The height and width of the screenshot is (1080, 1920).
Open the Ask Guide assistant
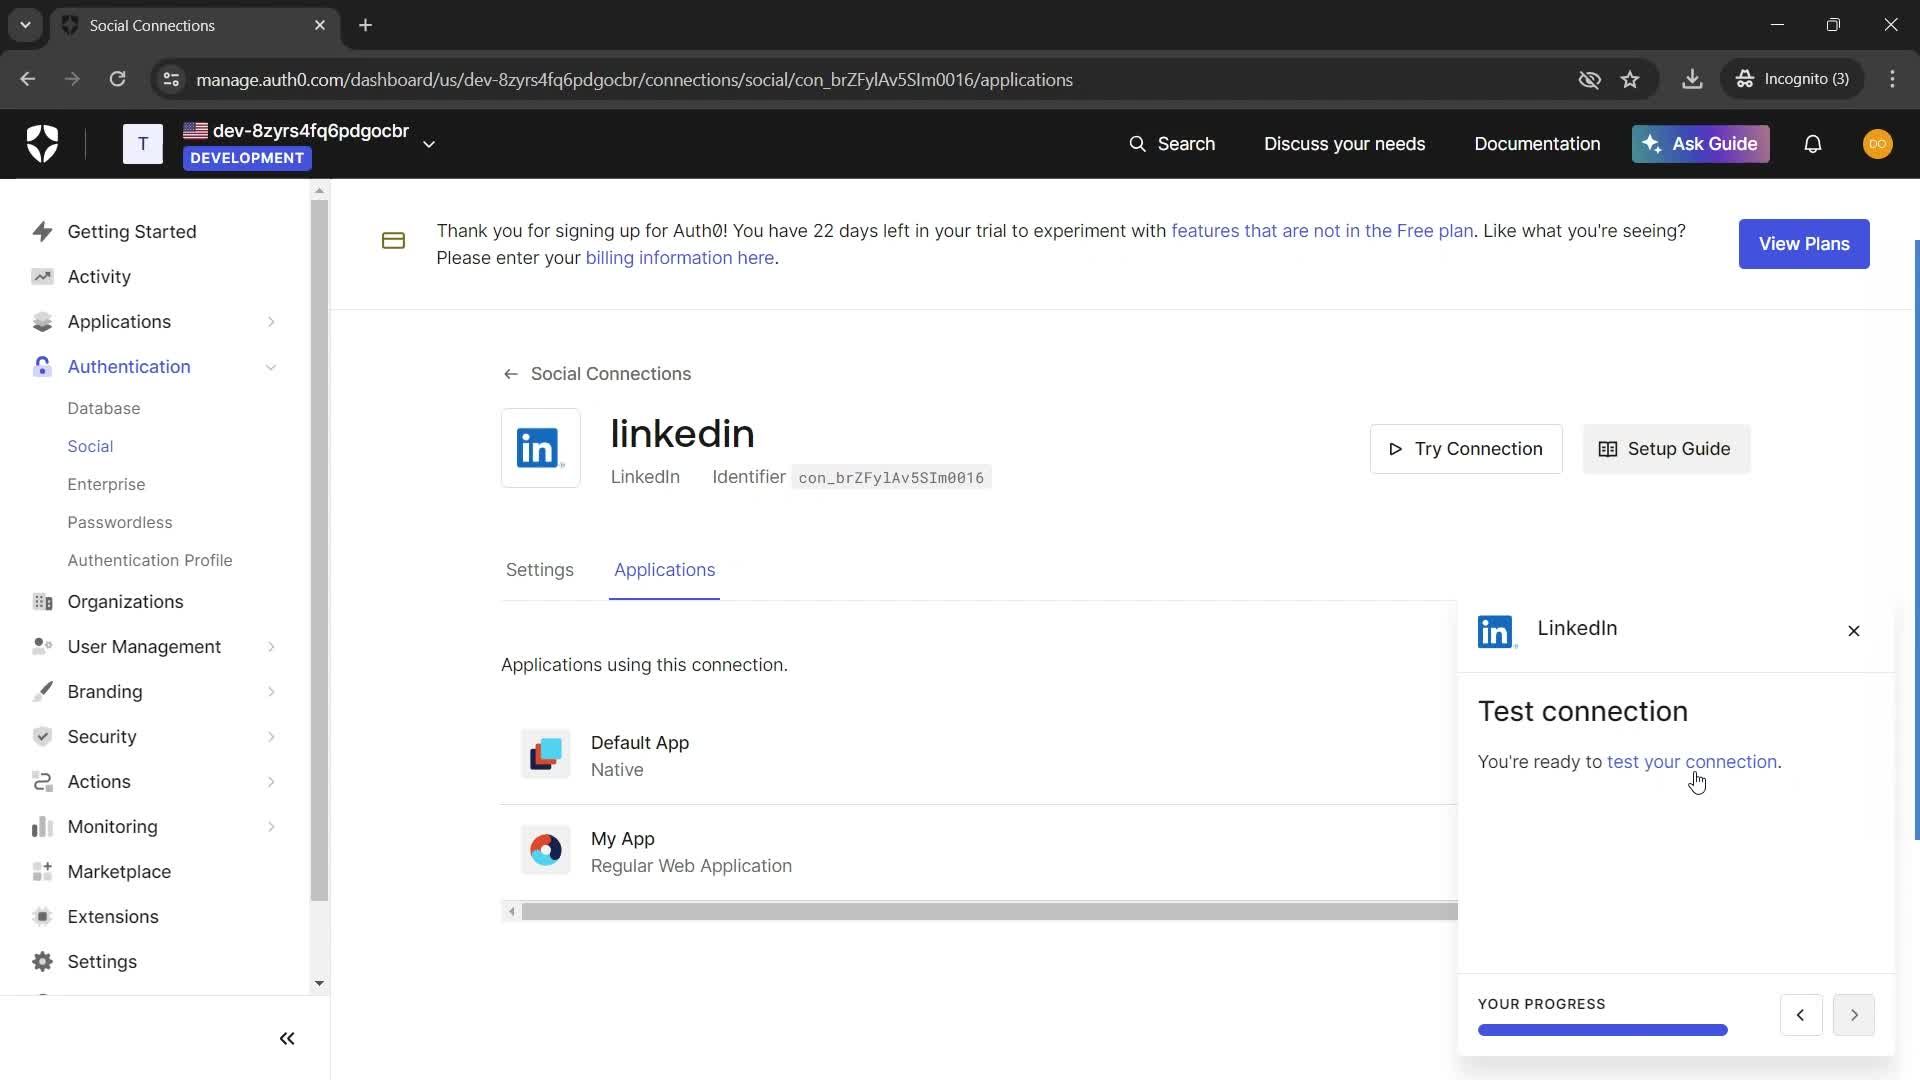(x=1700, y=144)
